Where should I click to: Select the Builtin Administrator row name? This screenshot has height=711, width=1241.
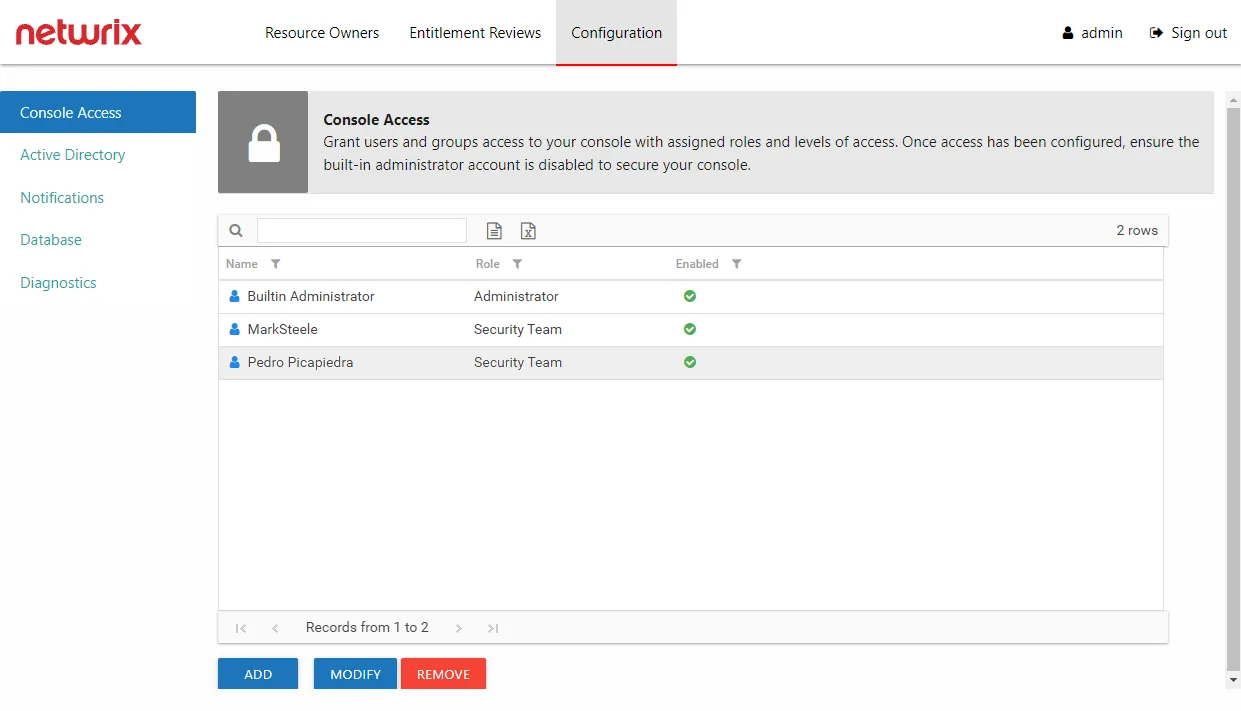click(x=311, y=296)
